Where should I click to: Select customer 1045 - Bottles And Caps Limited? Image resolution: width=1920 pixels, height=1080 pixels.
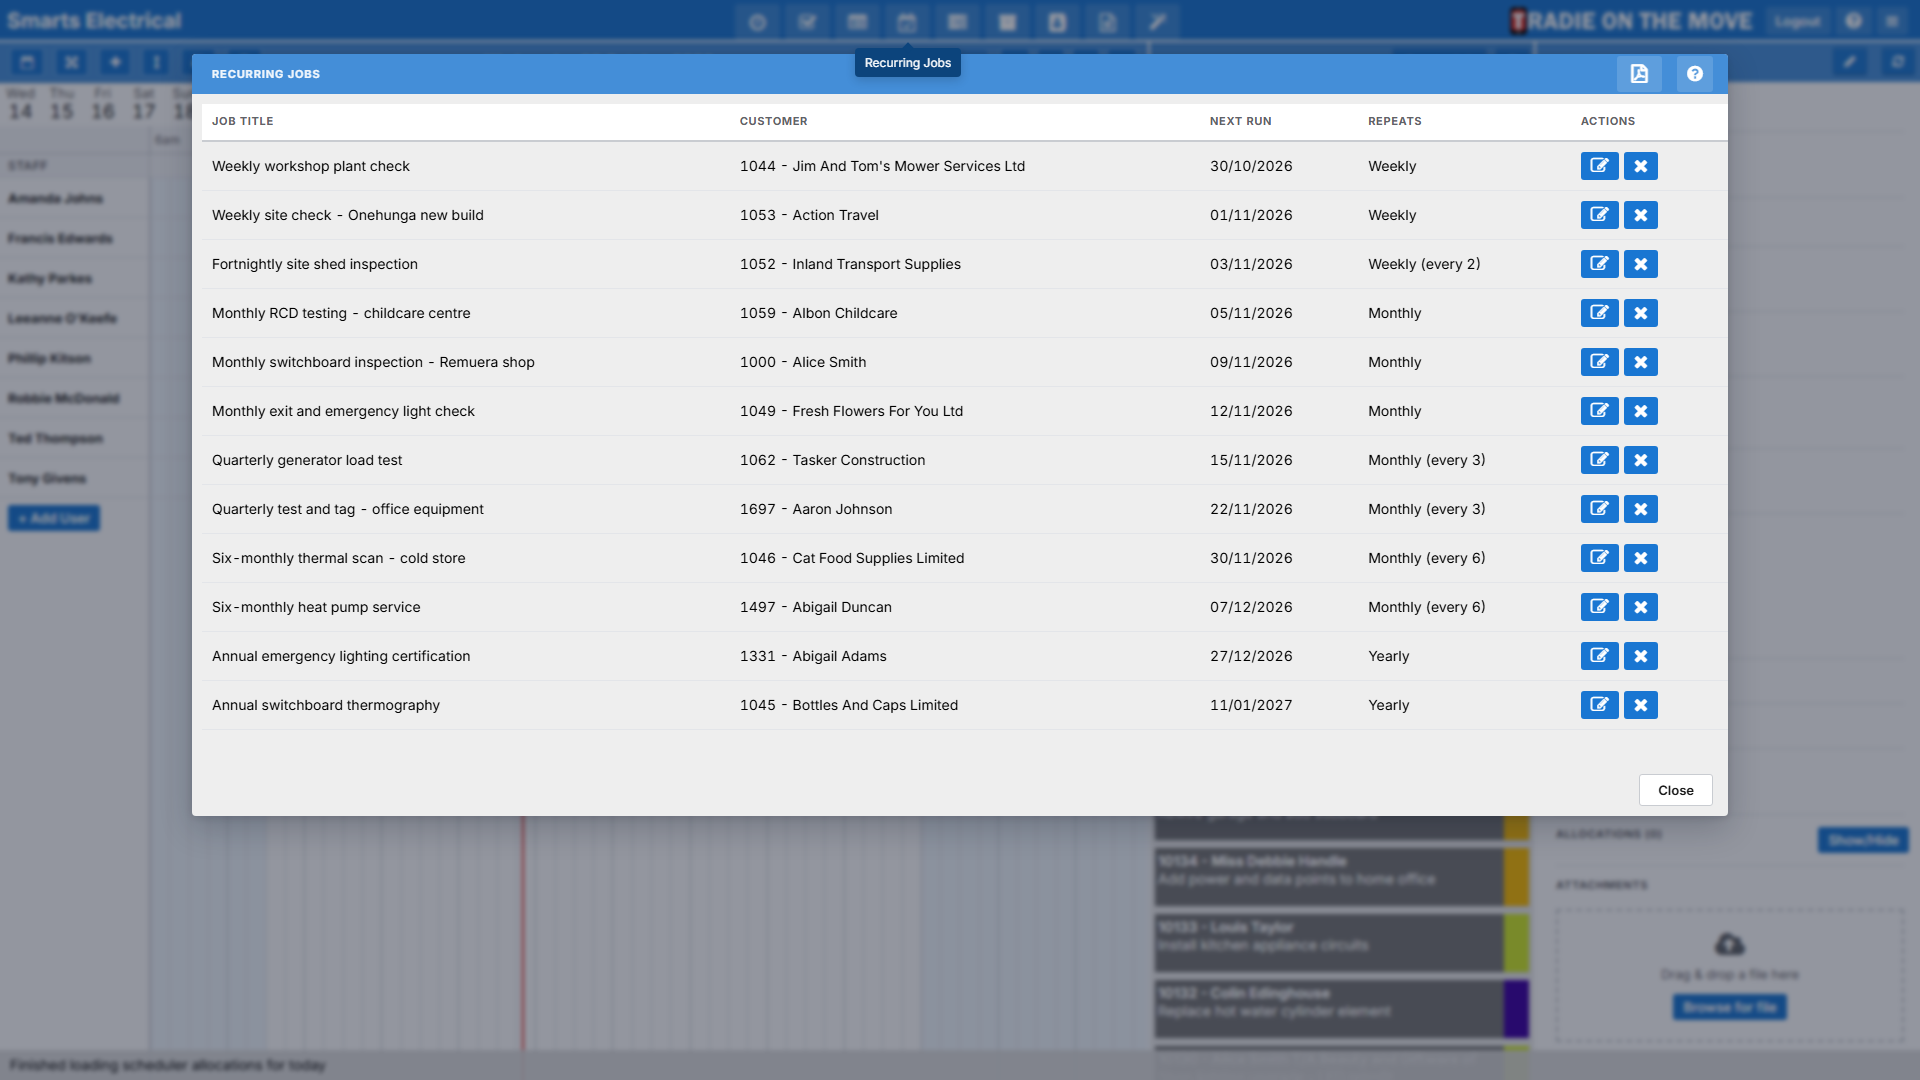(x=849, y=705)
